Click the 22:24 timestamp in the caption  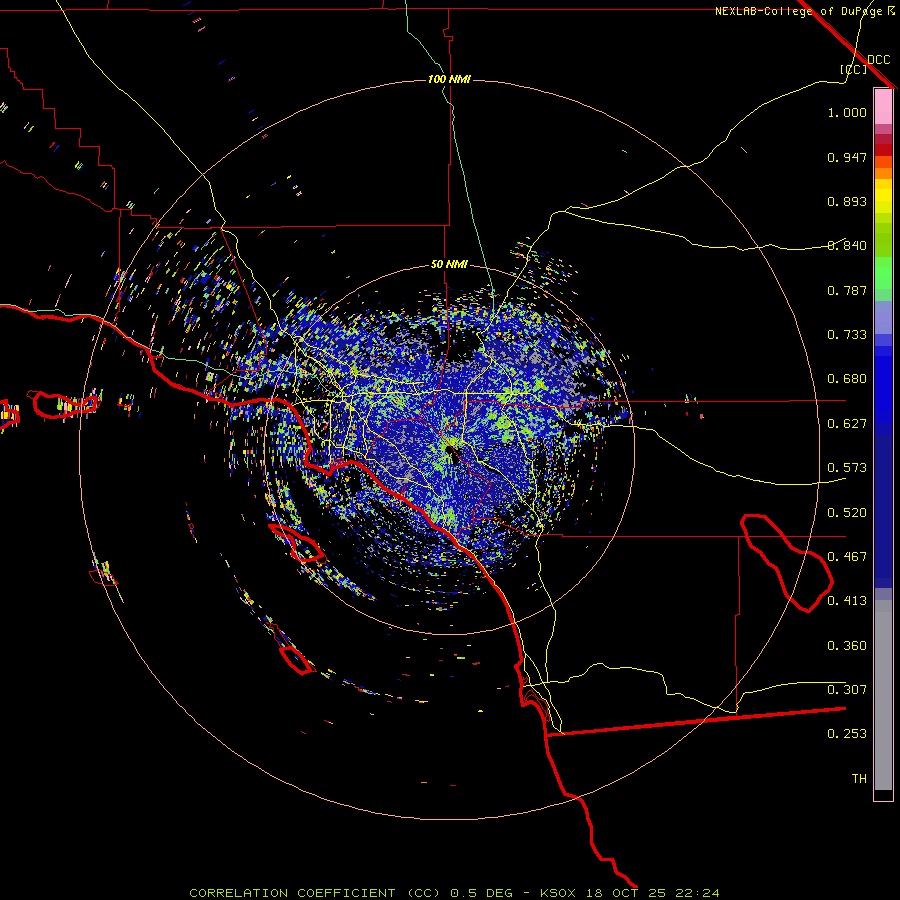click(x=697, y=893)
